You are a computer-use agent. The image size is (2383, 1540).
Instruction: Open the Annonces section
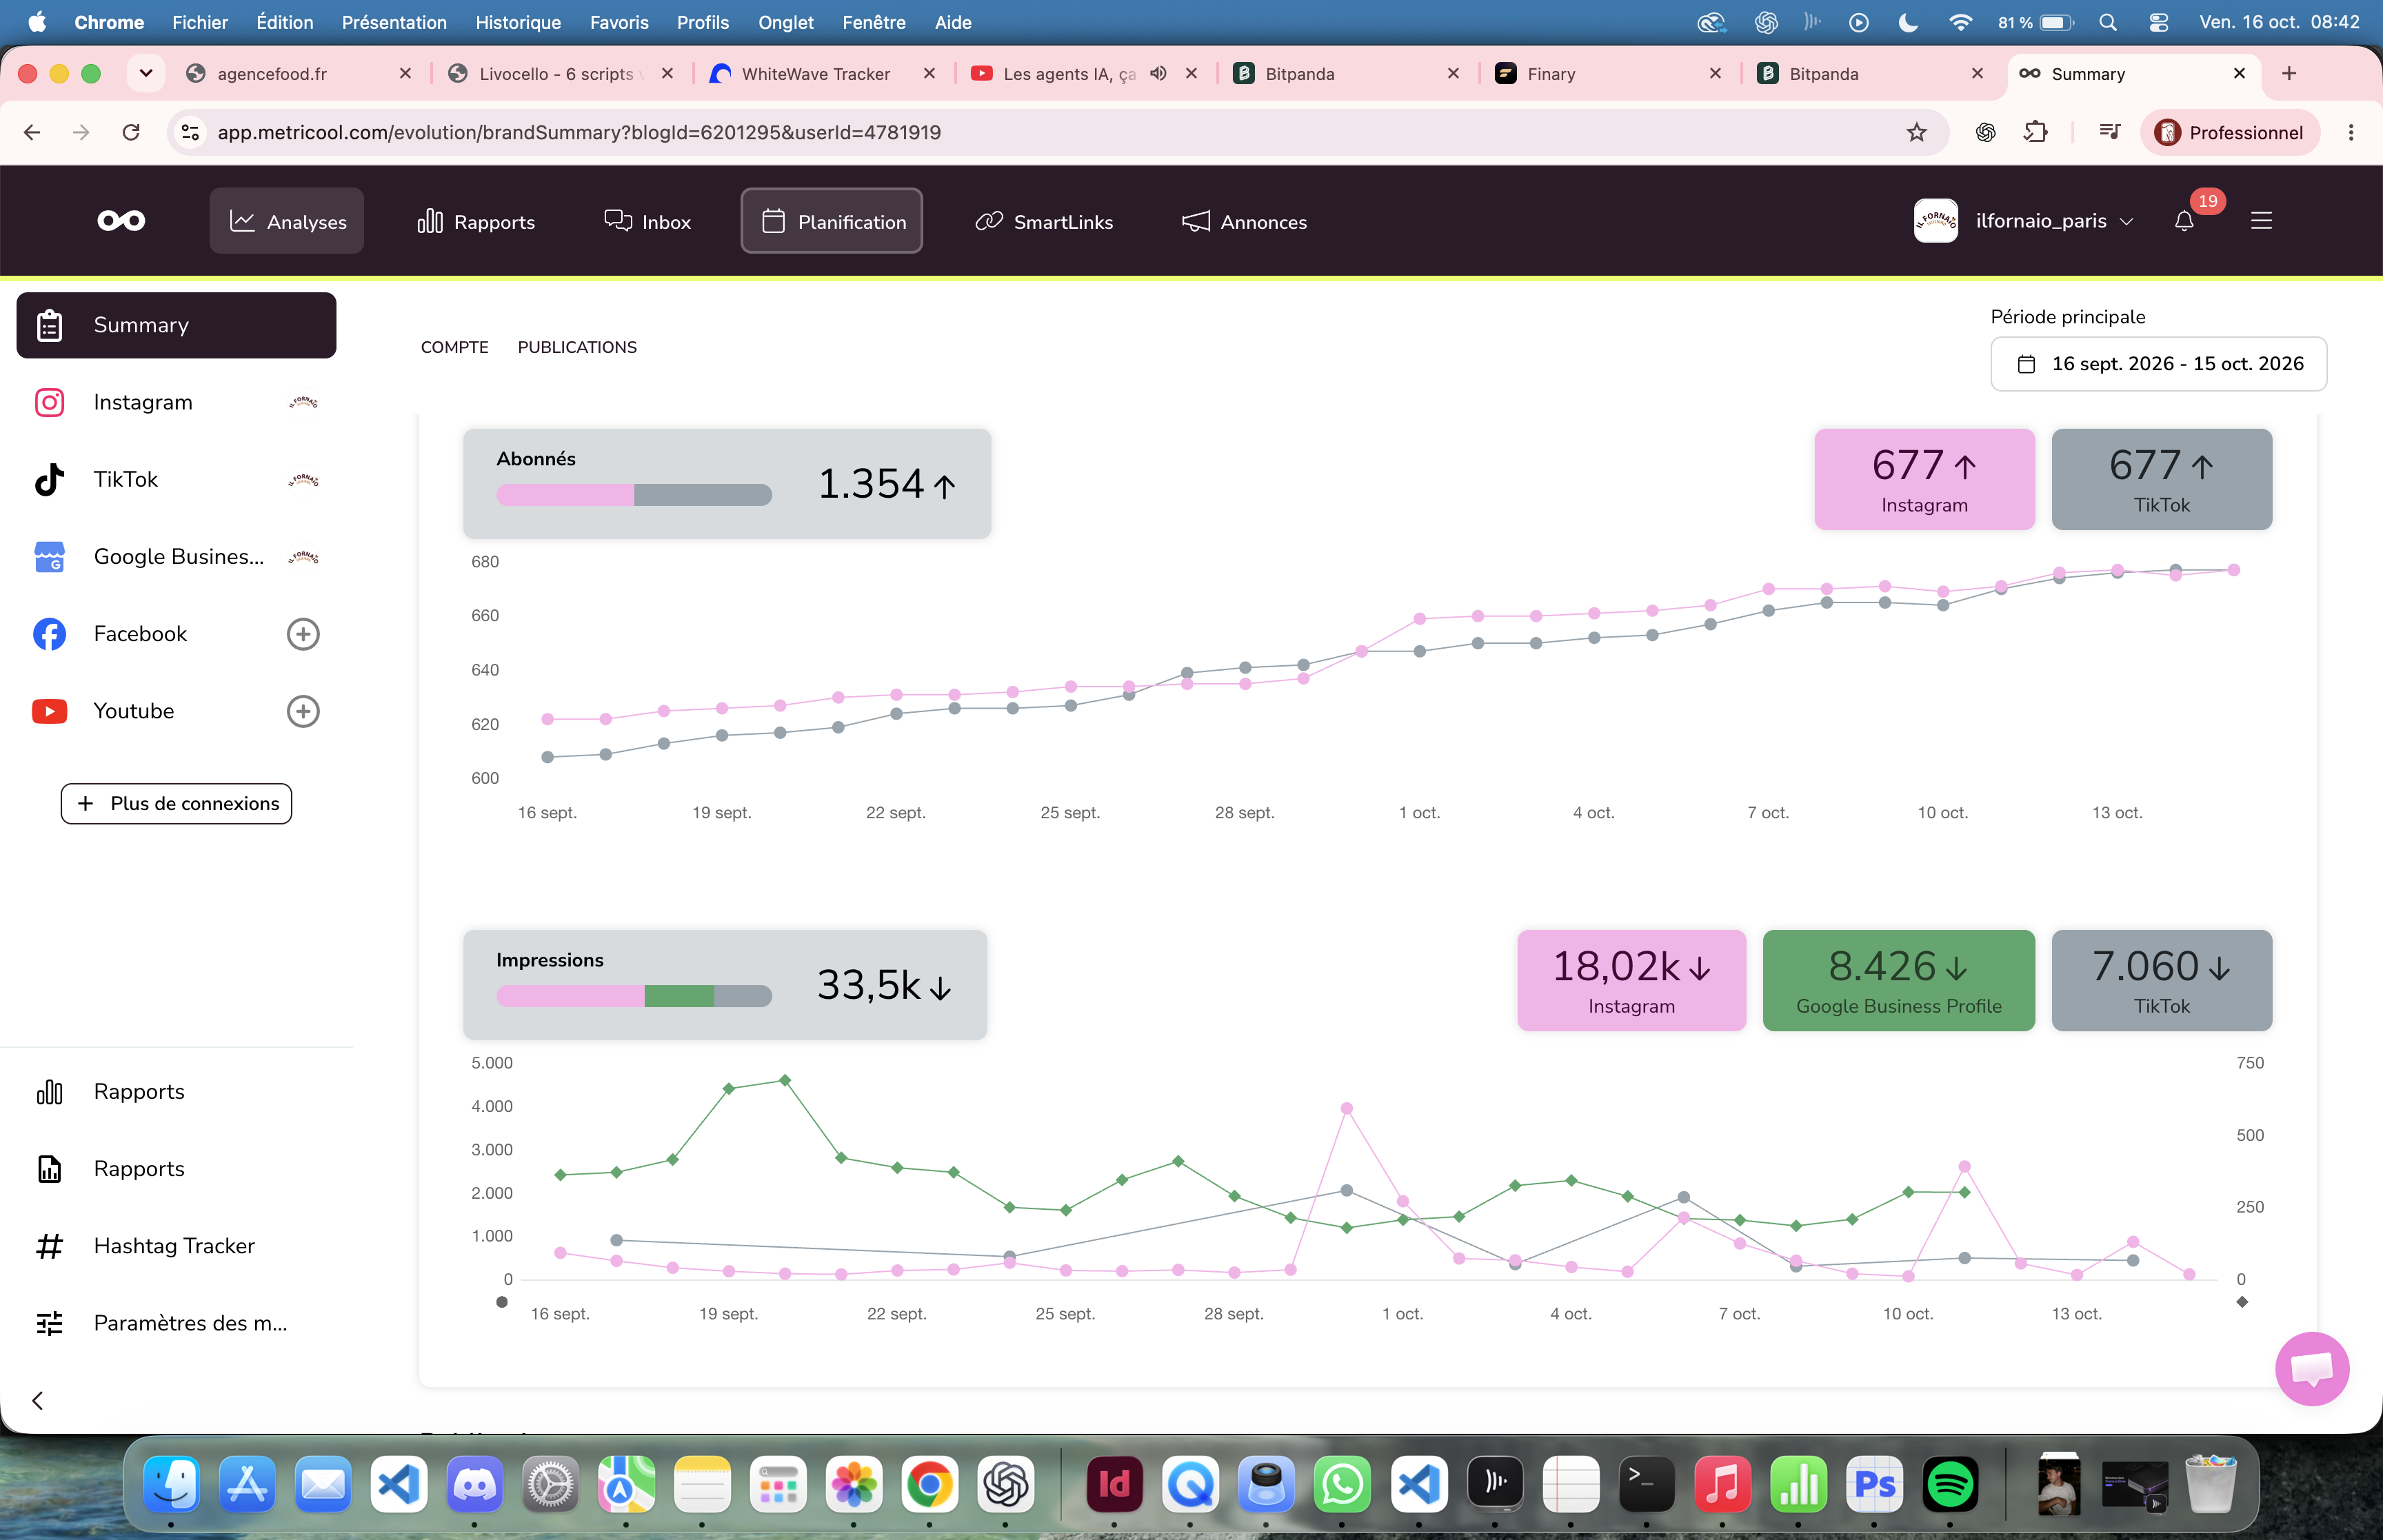(1244, 221)
